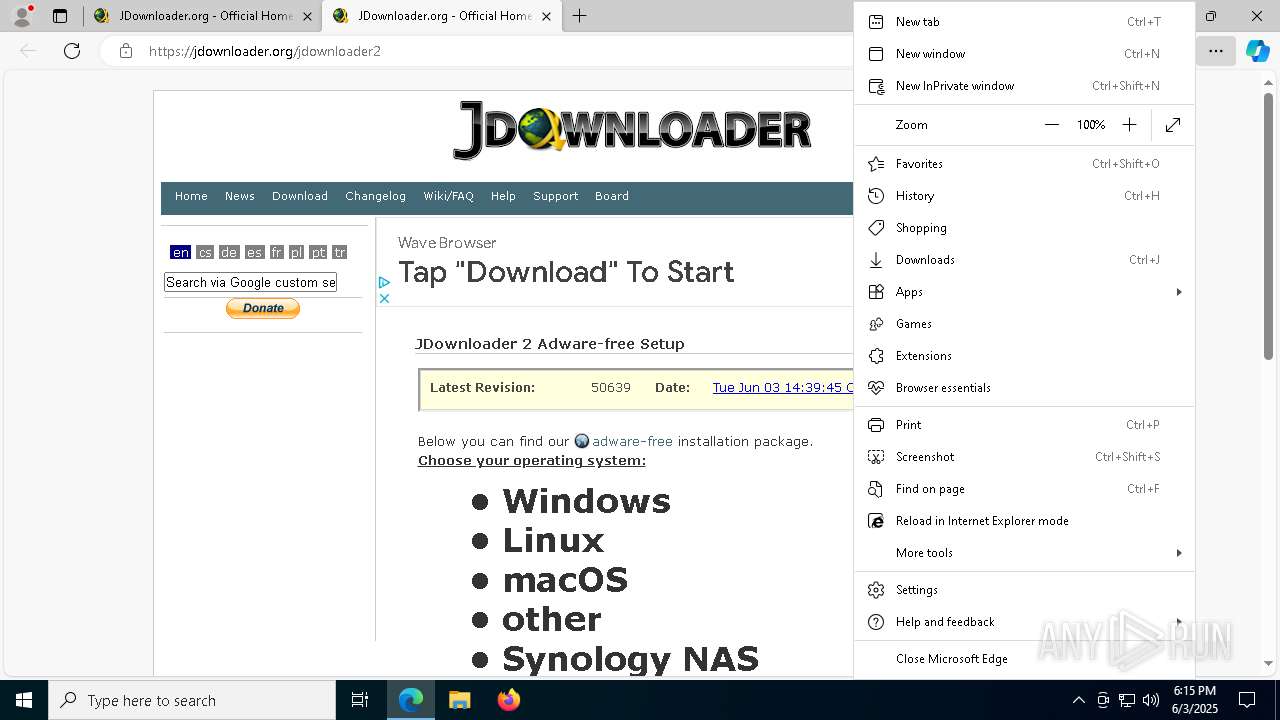Reload the page with the refresh icon

coord(72,51)
